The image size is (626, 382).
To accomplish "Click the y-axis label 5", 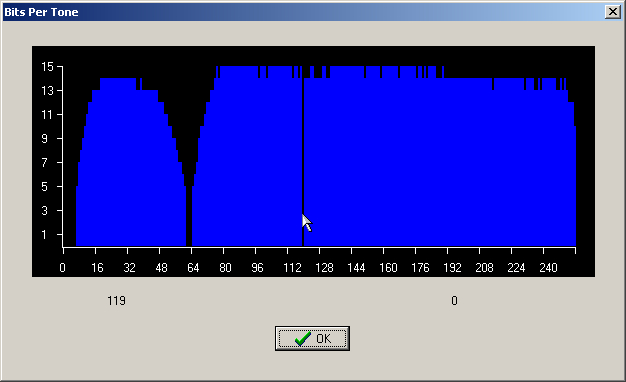I will click(x=44, y=186).
